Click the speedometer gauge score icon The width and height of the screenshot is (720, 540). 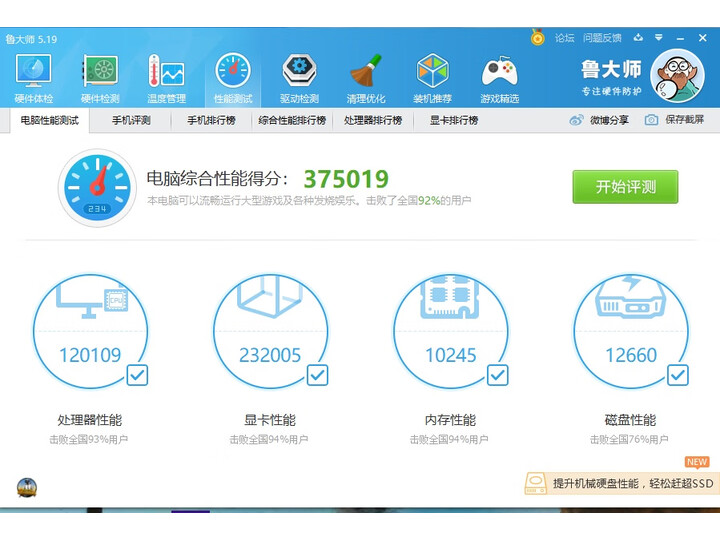tap(97, 188)
